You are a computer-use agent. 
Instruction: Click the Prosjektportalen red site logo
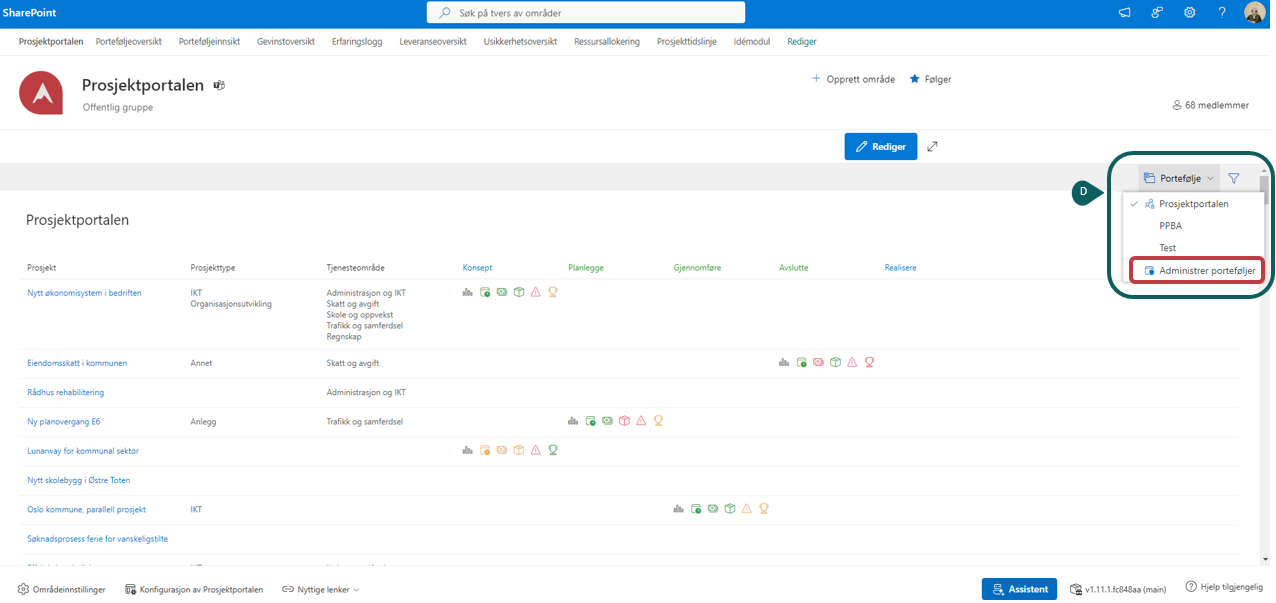tap(41, 93)
